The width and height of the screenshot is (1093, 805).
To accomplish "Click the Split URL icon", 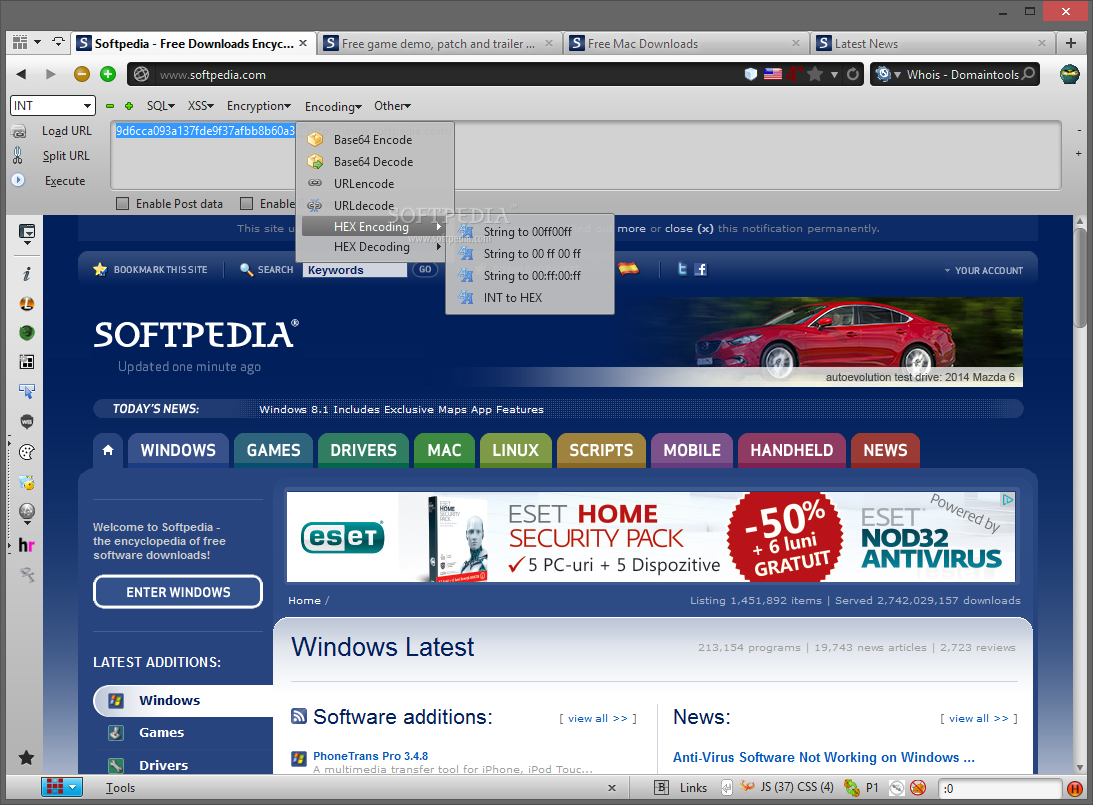I will point(18,155).
